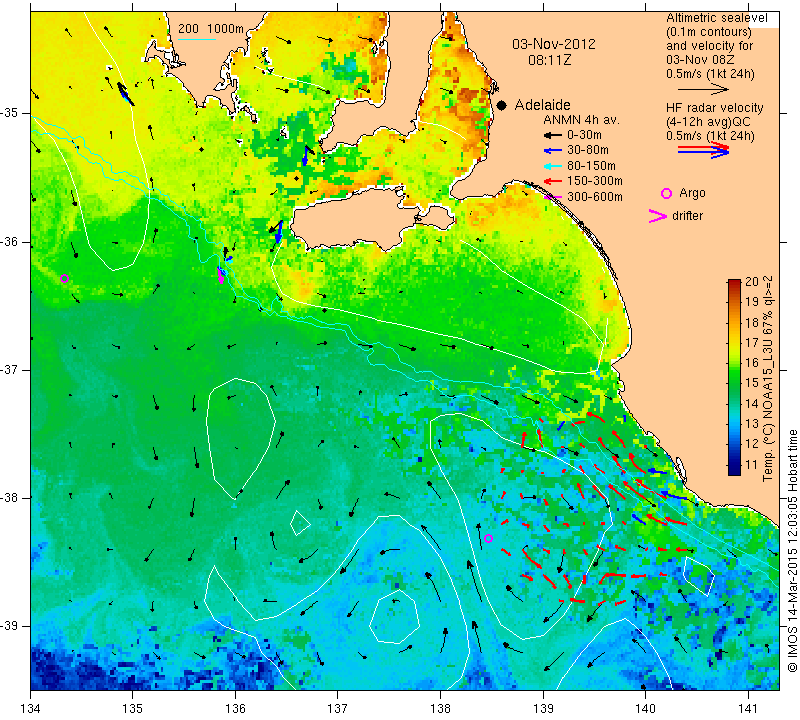Click the '135' longitude axis label
The width and height of the screenshot is (800, 720).
coord(133,709)
